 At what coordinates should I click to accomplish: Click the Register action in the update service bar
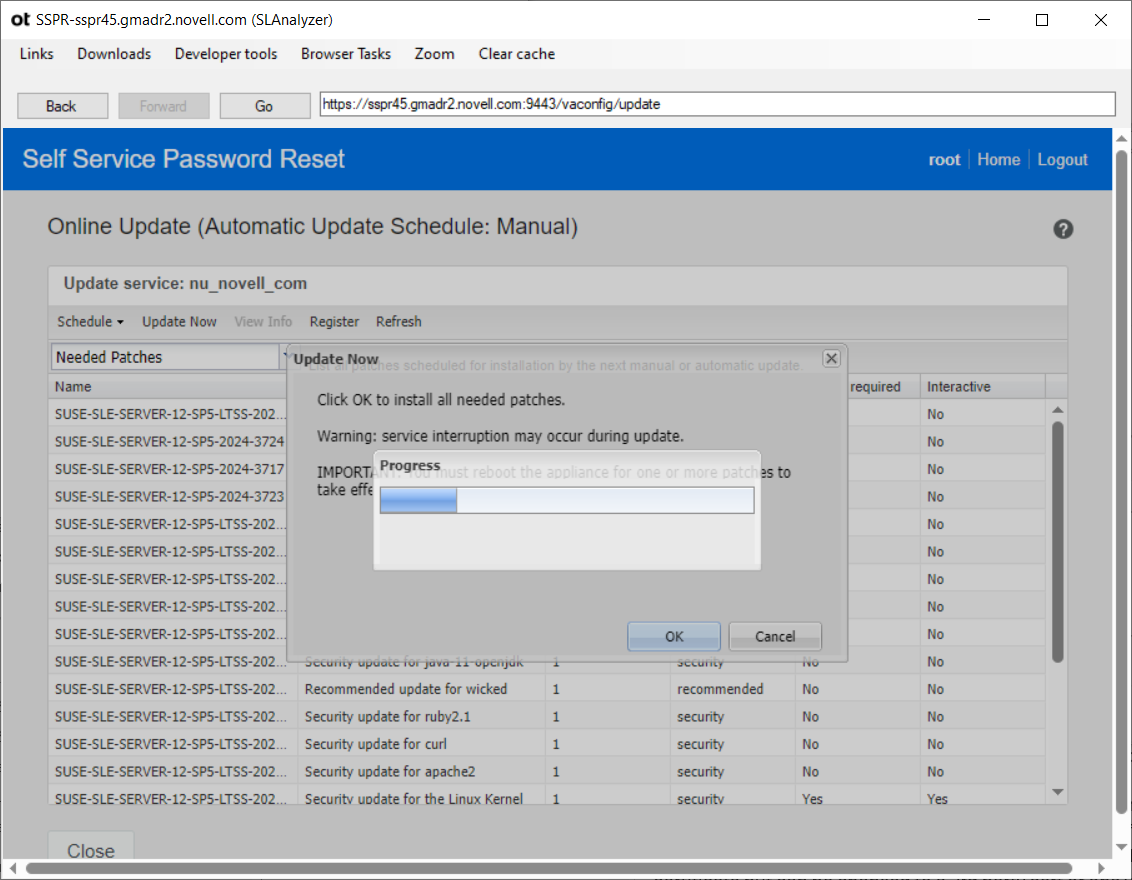[x=334, y=321]
